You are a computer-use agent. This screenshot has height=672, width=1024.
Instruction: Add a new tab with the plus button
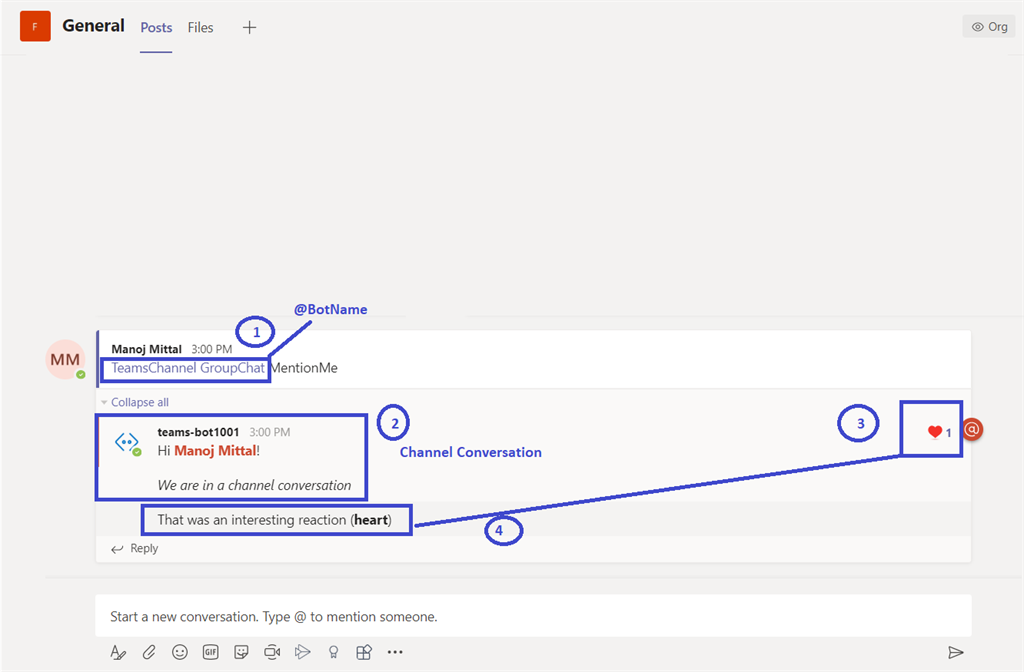tap(249, 27)
